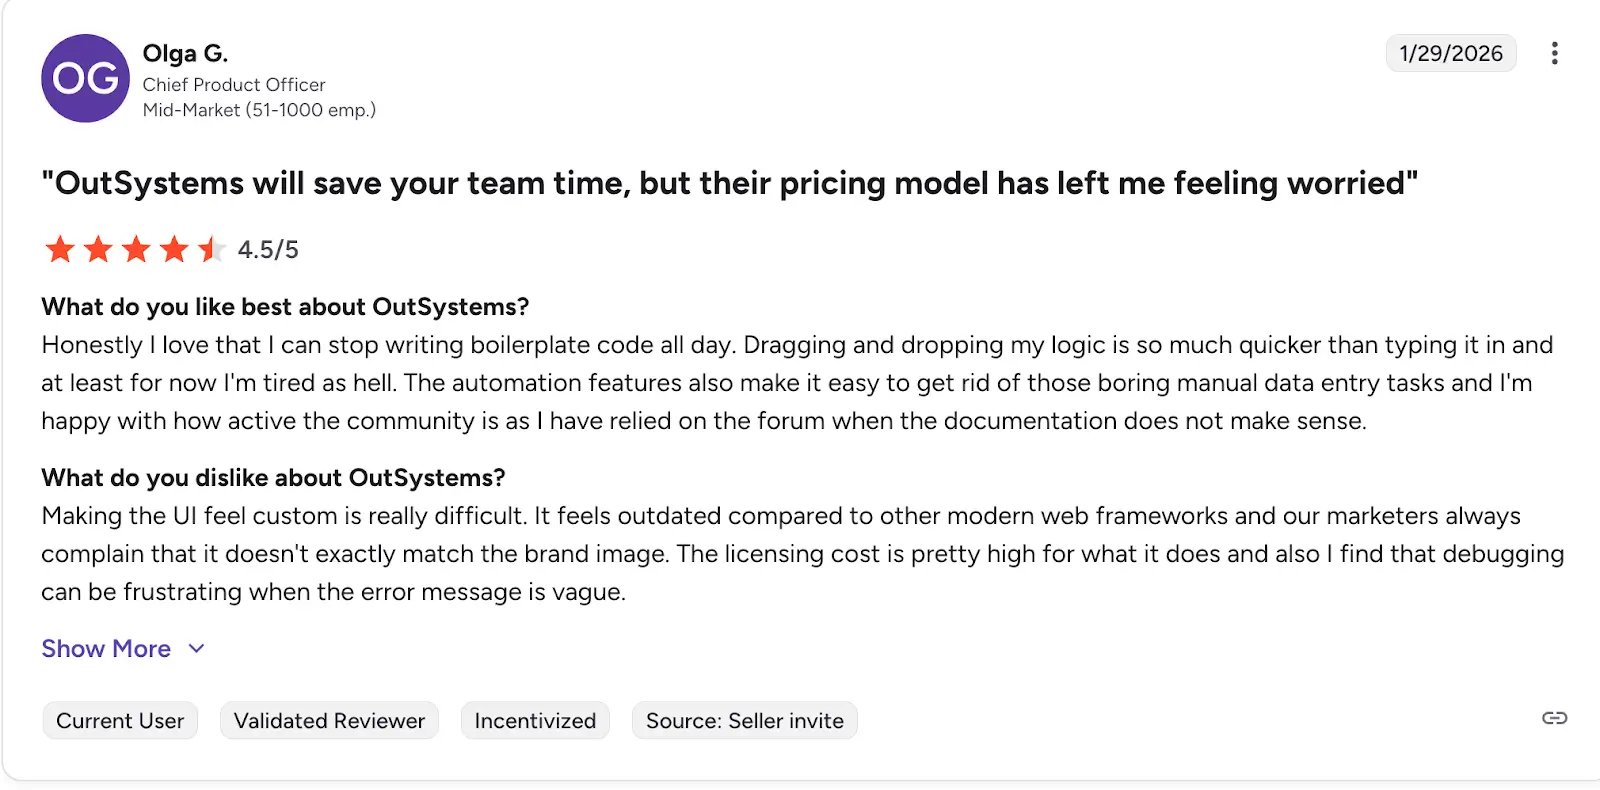The image size is (1600, 790).
Task: Click the purple OG avatar
Action: click(85, 78)
